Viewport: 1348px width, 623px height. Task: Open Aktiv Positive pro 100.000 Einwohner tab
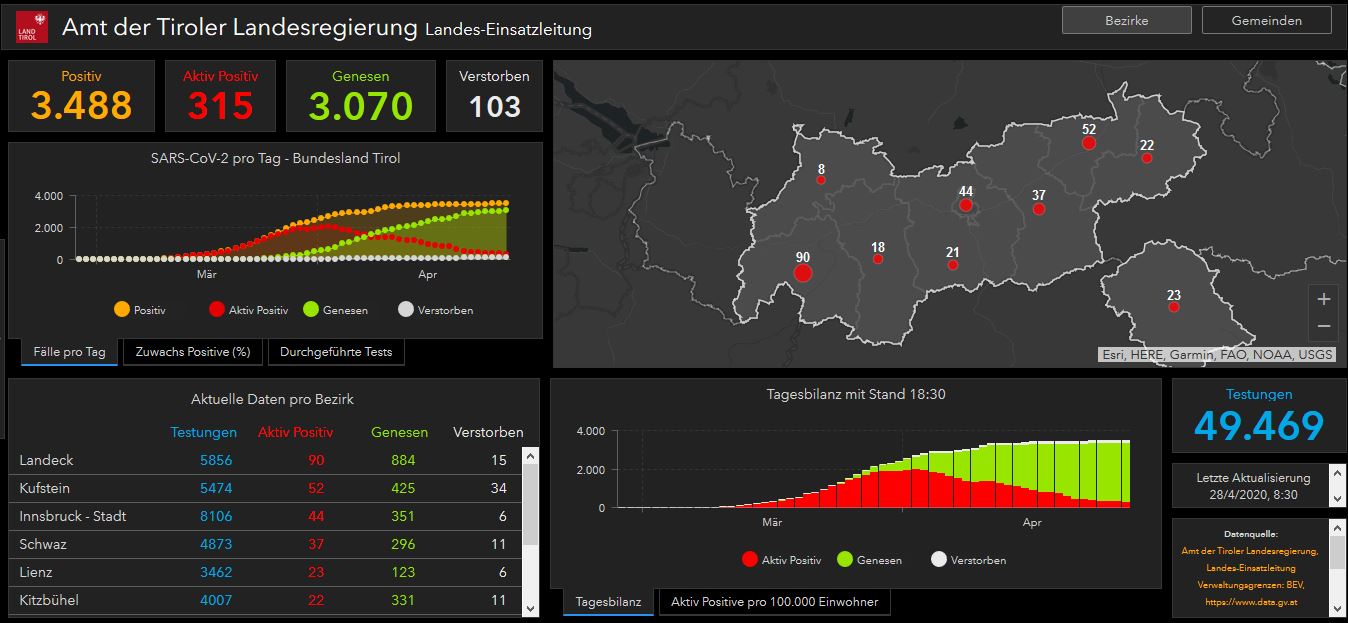coord(774,602)
